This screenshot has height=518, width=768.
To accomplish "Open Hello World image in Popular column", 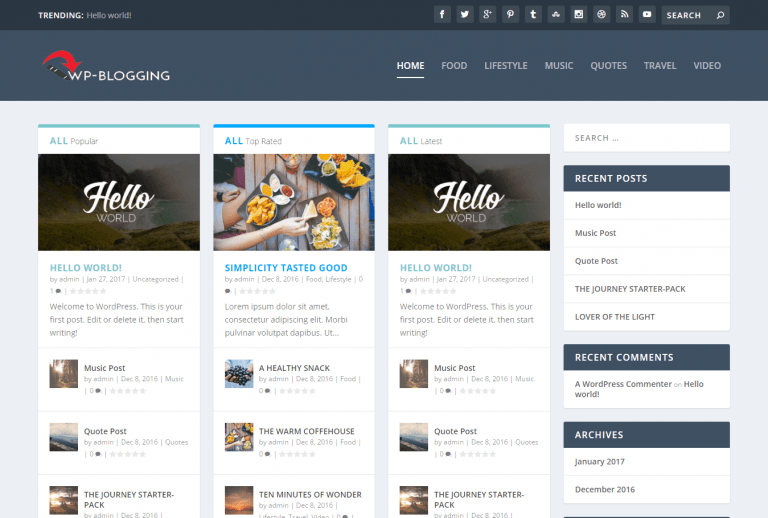I will tap(119, 202).
